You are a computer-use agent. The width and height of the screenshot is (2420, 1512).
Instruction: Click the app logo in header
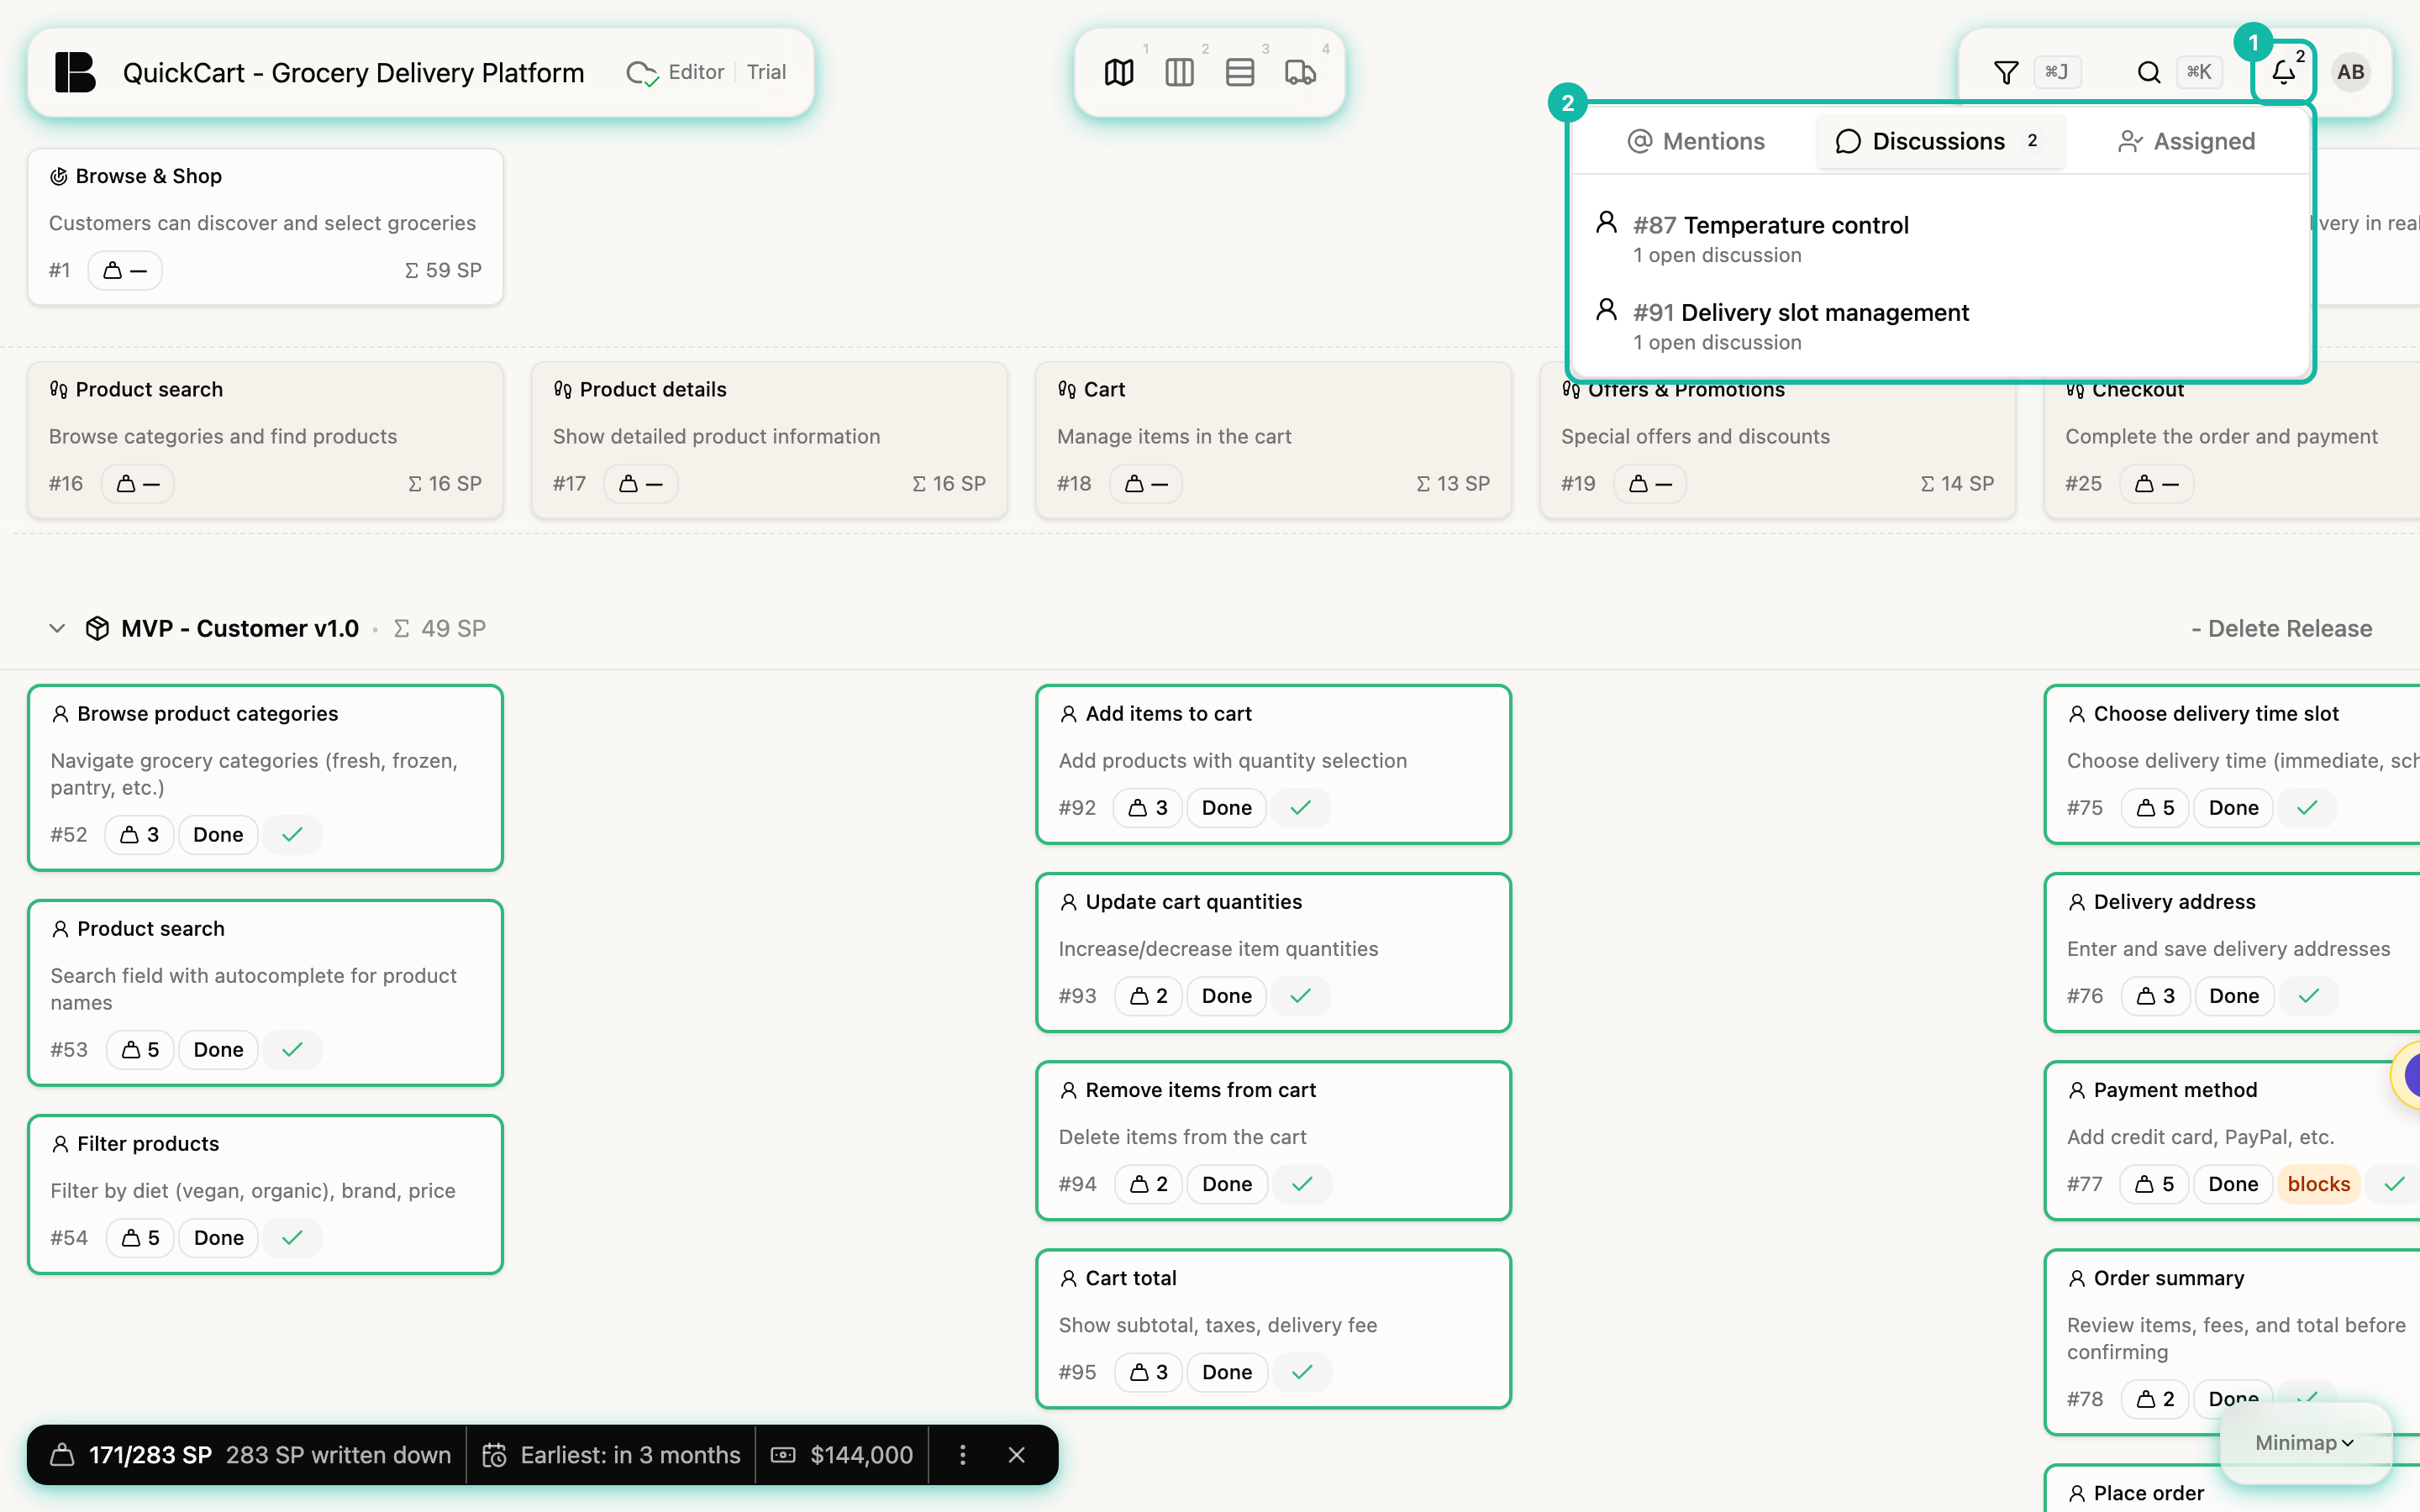75,72
